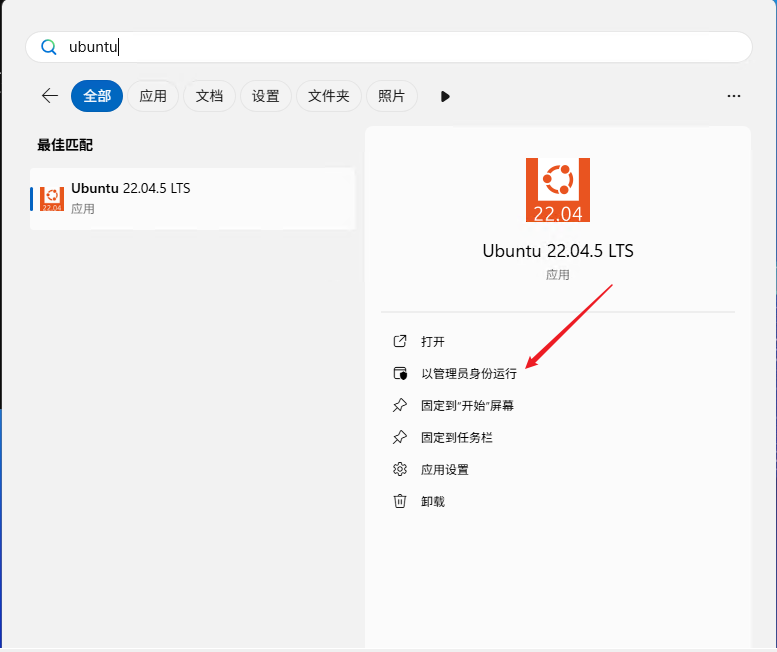777x652 pixels.
Task: Click the large Ubuntu 22.04 logo
Action: [x=558, y=190]
